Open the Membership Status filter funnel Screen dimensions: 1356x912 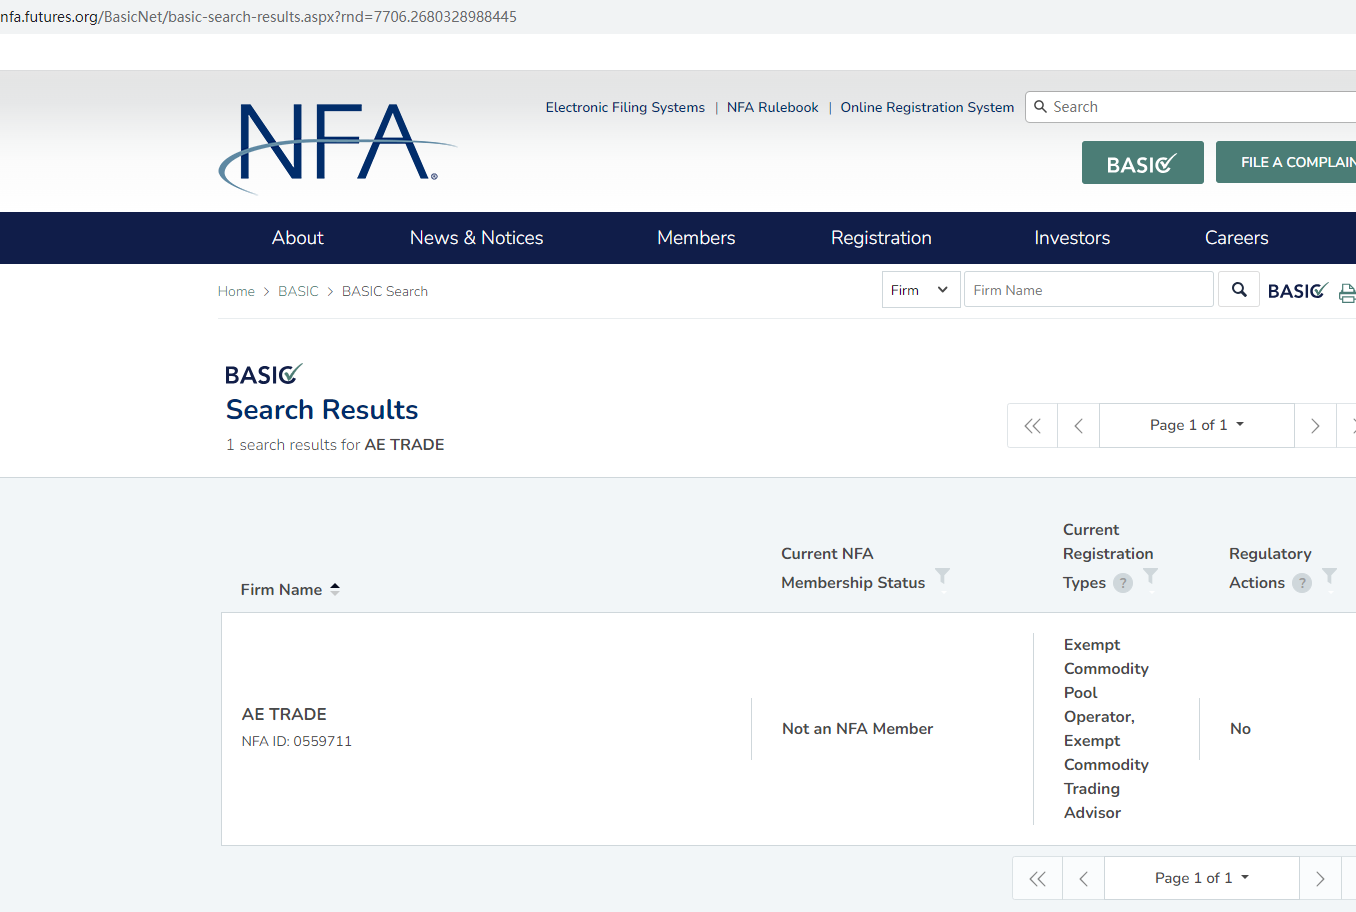(942, 577)
